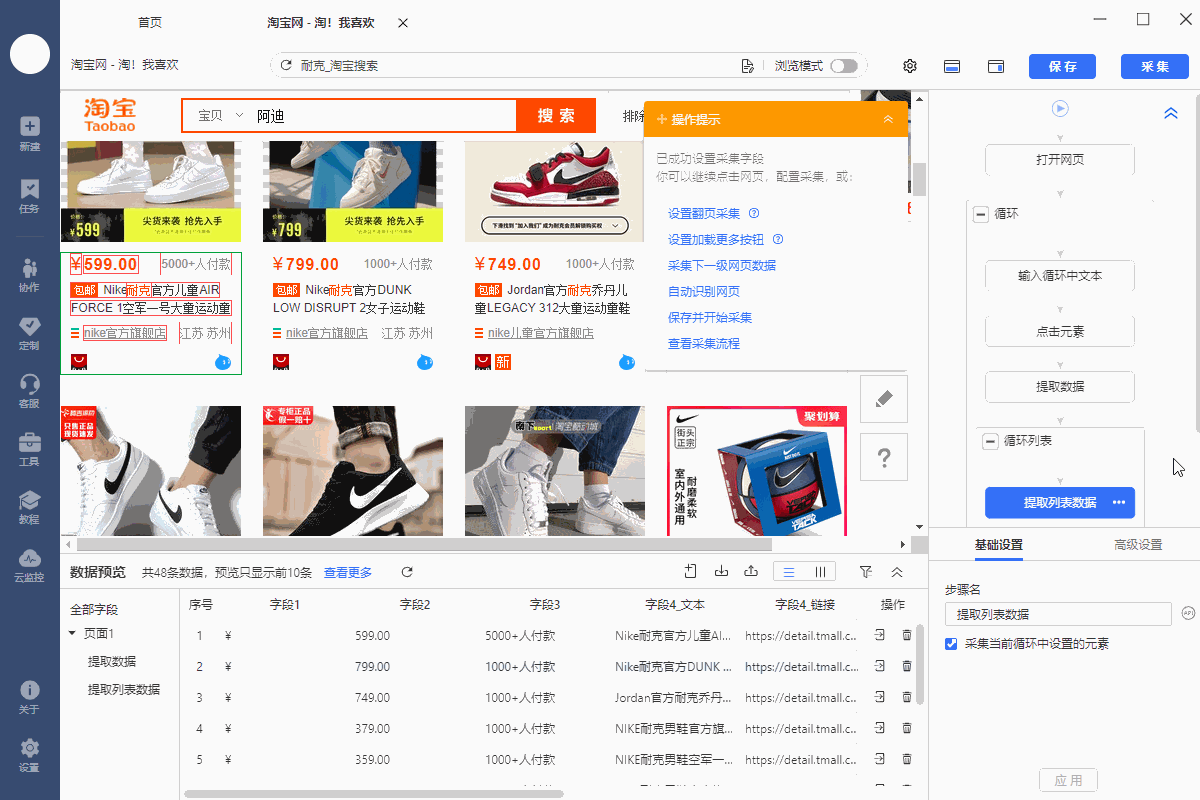Switch to the 首页 tab

coord(149,22)
